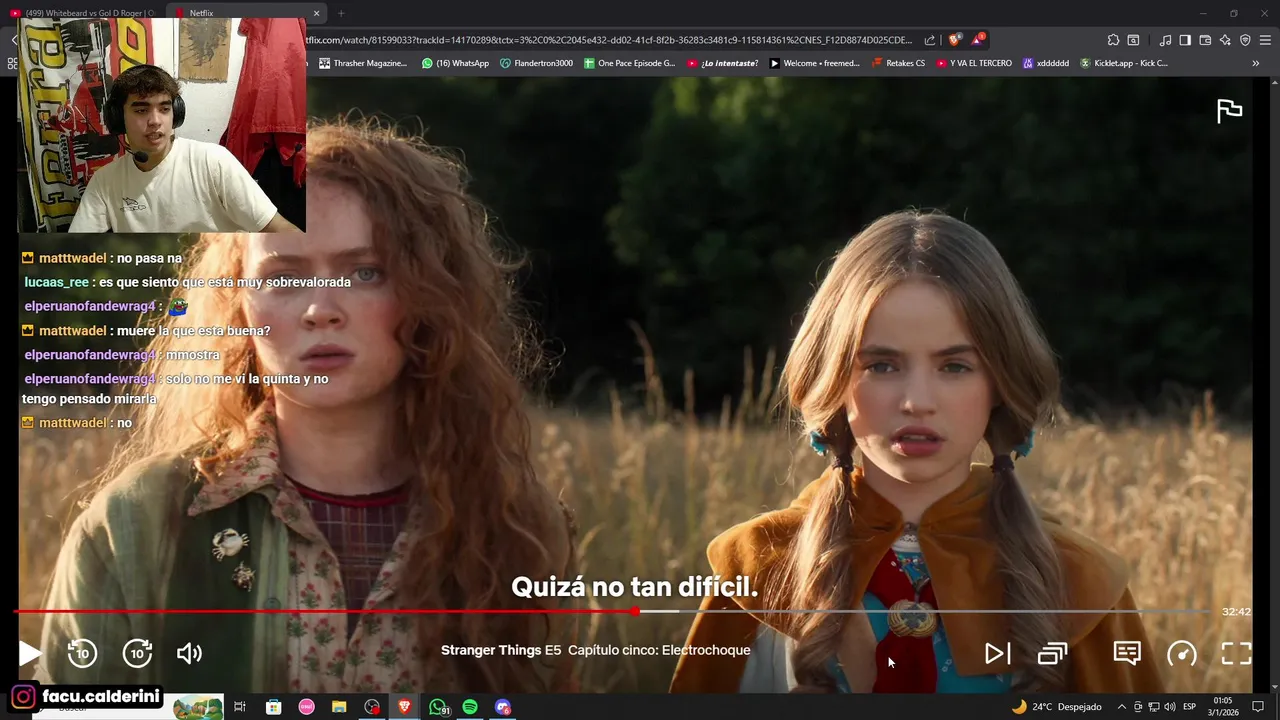Open media control music note icon
The image size is (1280, 720).
tap(1165, 40)
